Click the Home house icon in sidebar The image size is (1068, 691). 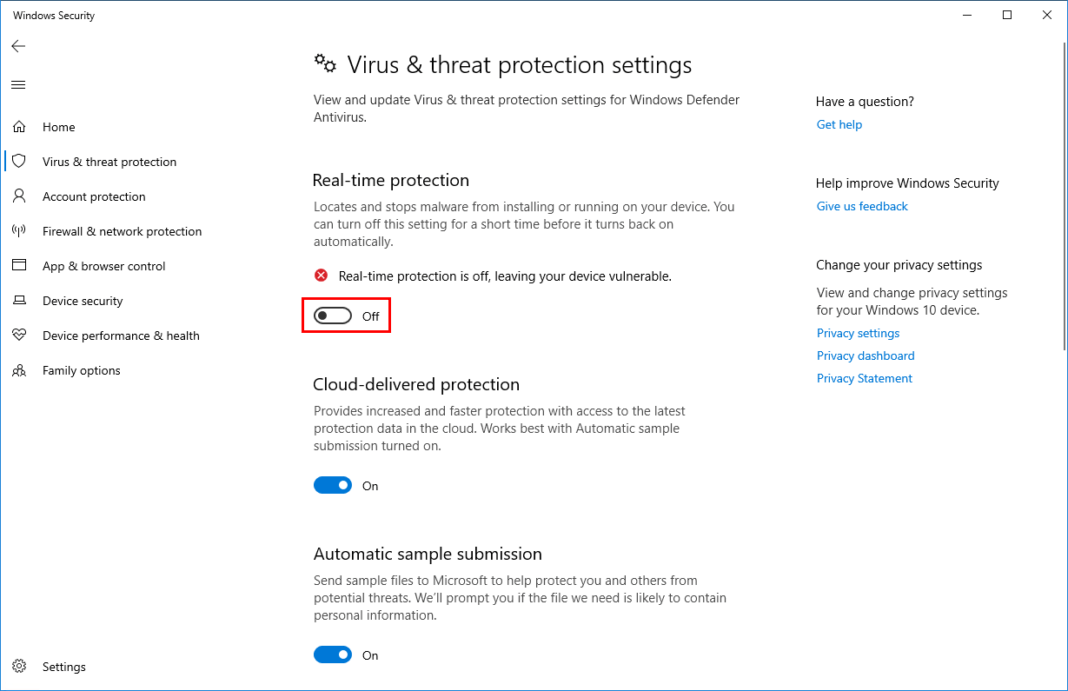coord(20,127)
